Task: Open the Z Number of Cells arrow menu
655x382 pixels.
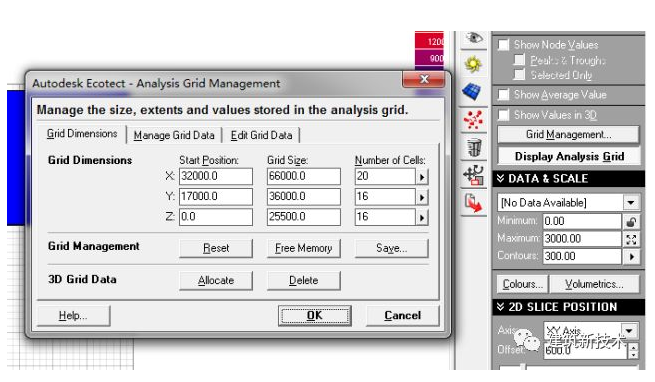Action: point(422,217)
